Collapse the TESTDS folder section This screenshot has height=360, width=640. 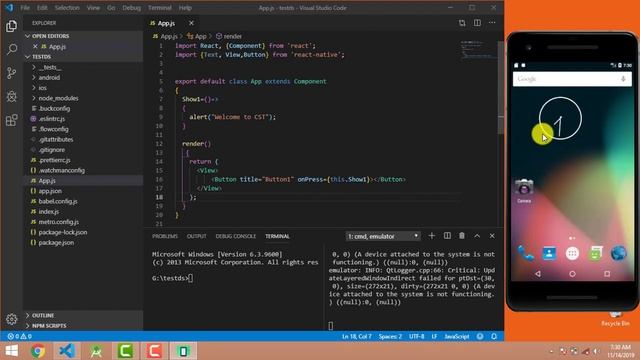[83, 57]
